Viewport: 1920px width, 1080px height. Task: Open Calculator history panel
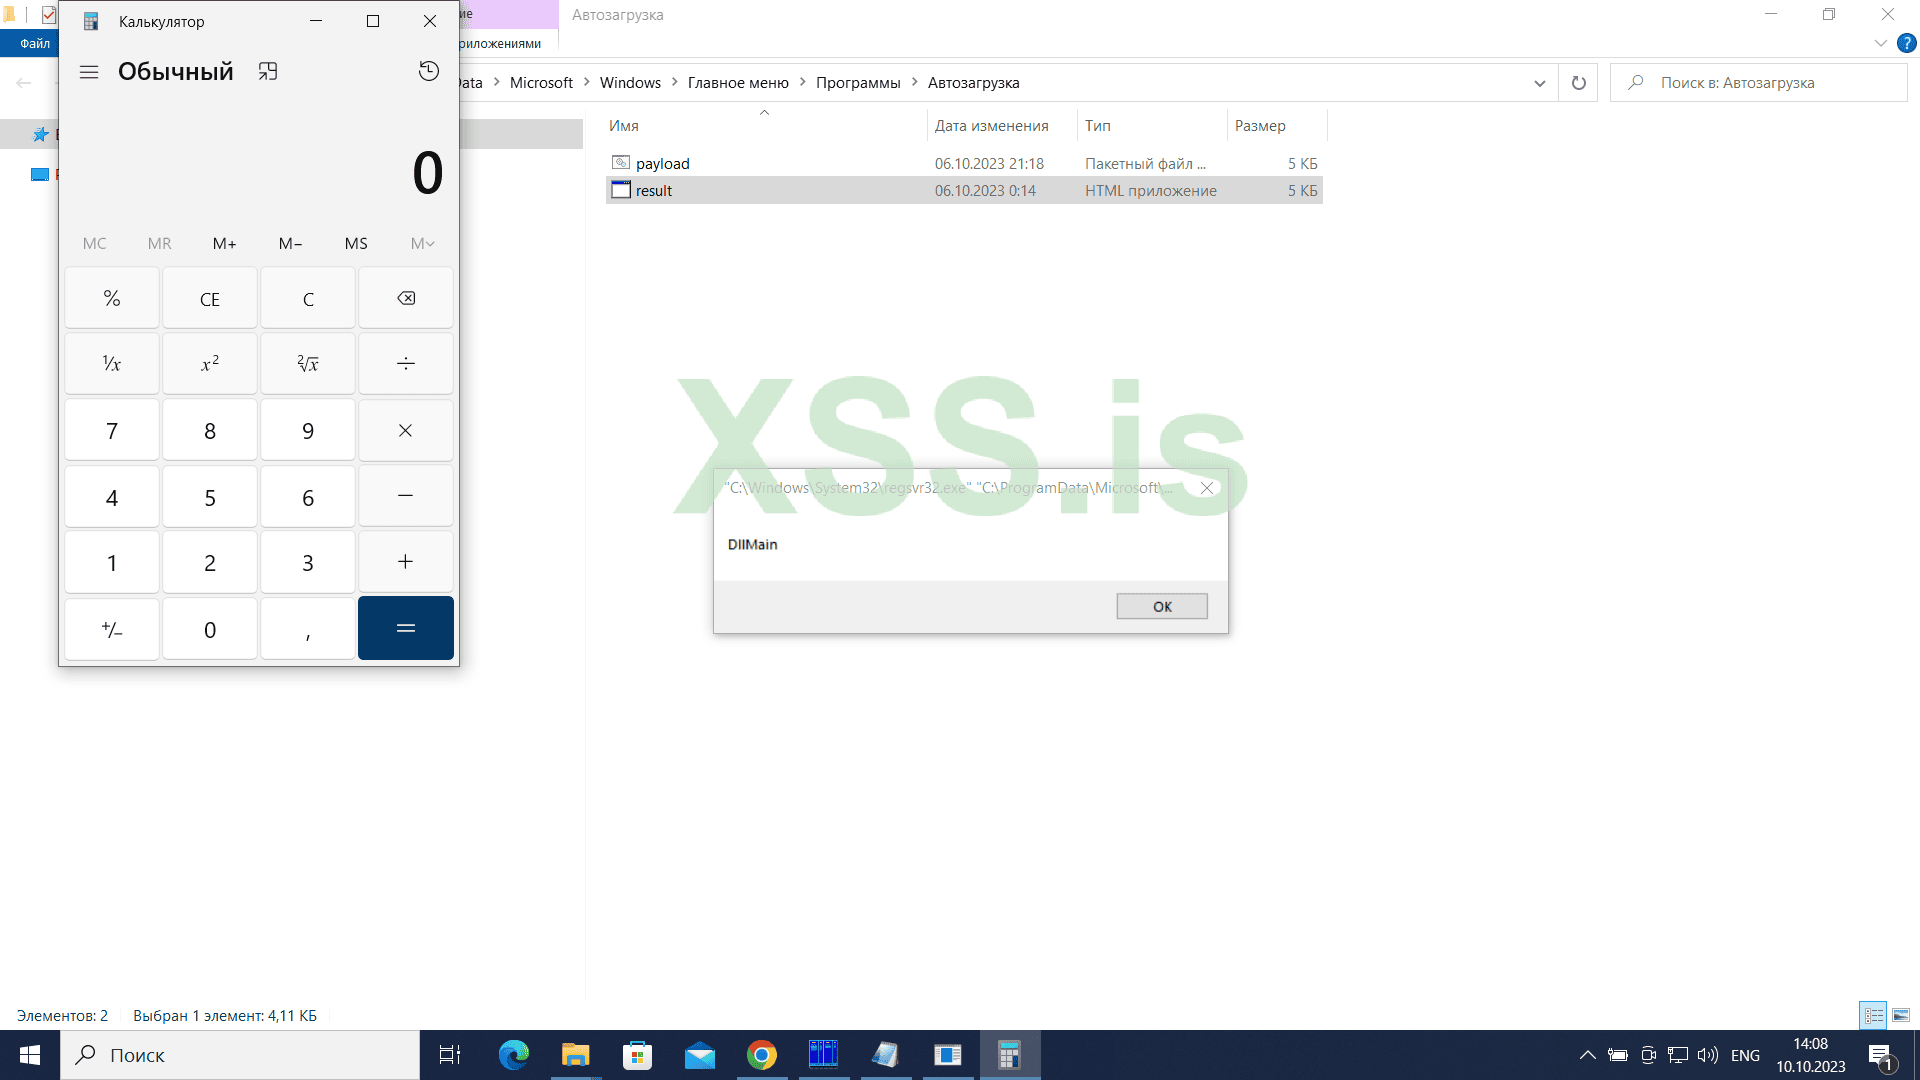pyautogui.click(x=428, y=71)
